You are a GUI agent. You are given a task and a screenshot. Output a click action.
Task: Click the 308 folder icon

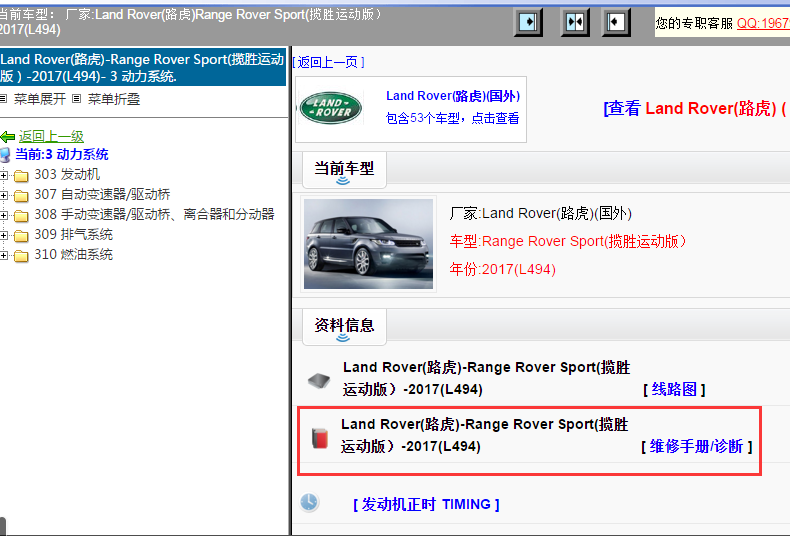21,216
